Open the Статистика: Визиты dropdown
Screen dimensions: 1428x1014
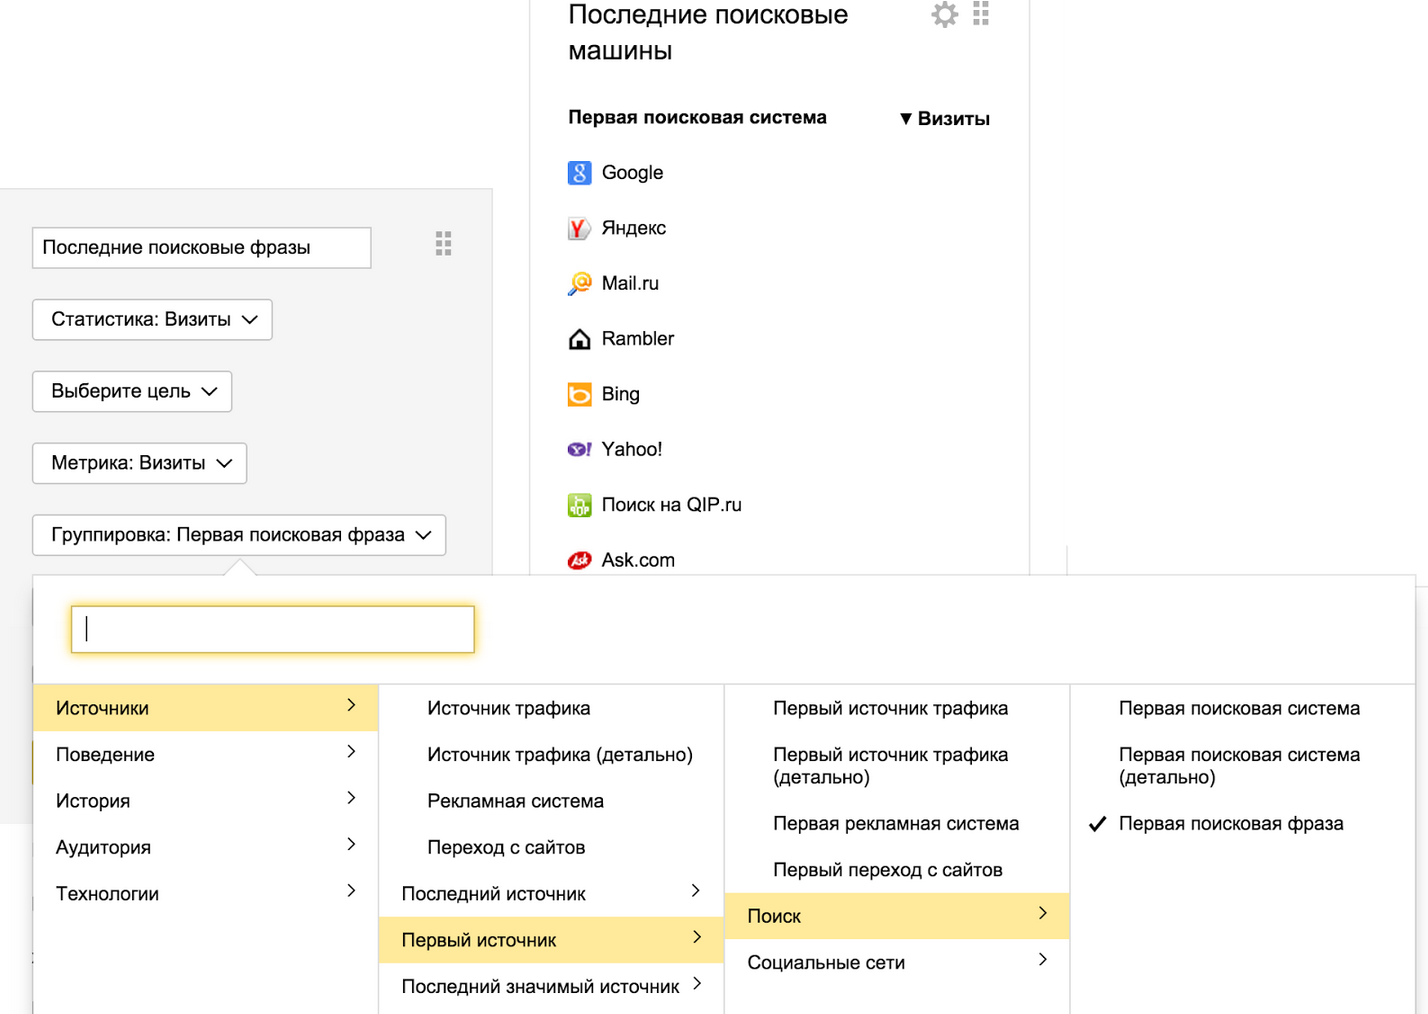(x=152, y=320)
